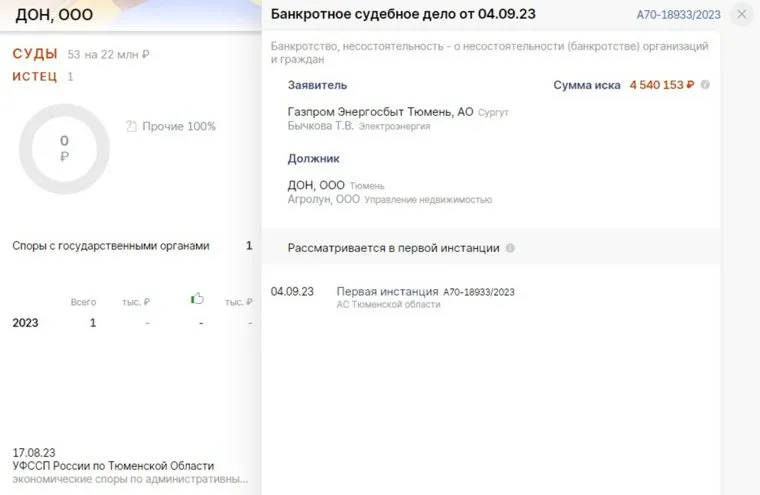760x495 pixels.
Task: Select the 'СУДЫ' section heading
Action: 35,54
